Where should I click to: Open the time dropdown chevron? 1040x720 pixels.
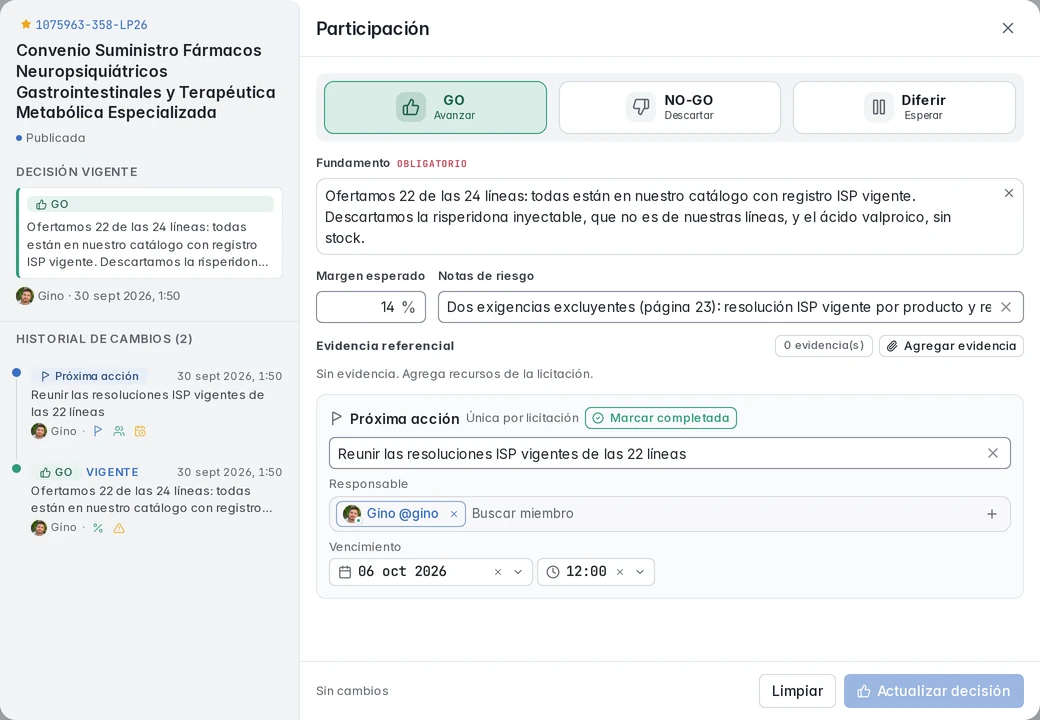[x=640, y=571]
